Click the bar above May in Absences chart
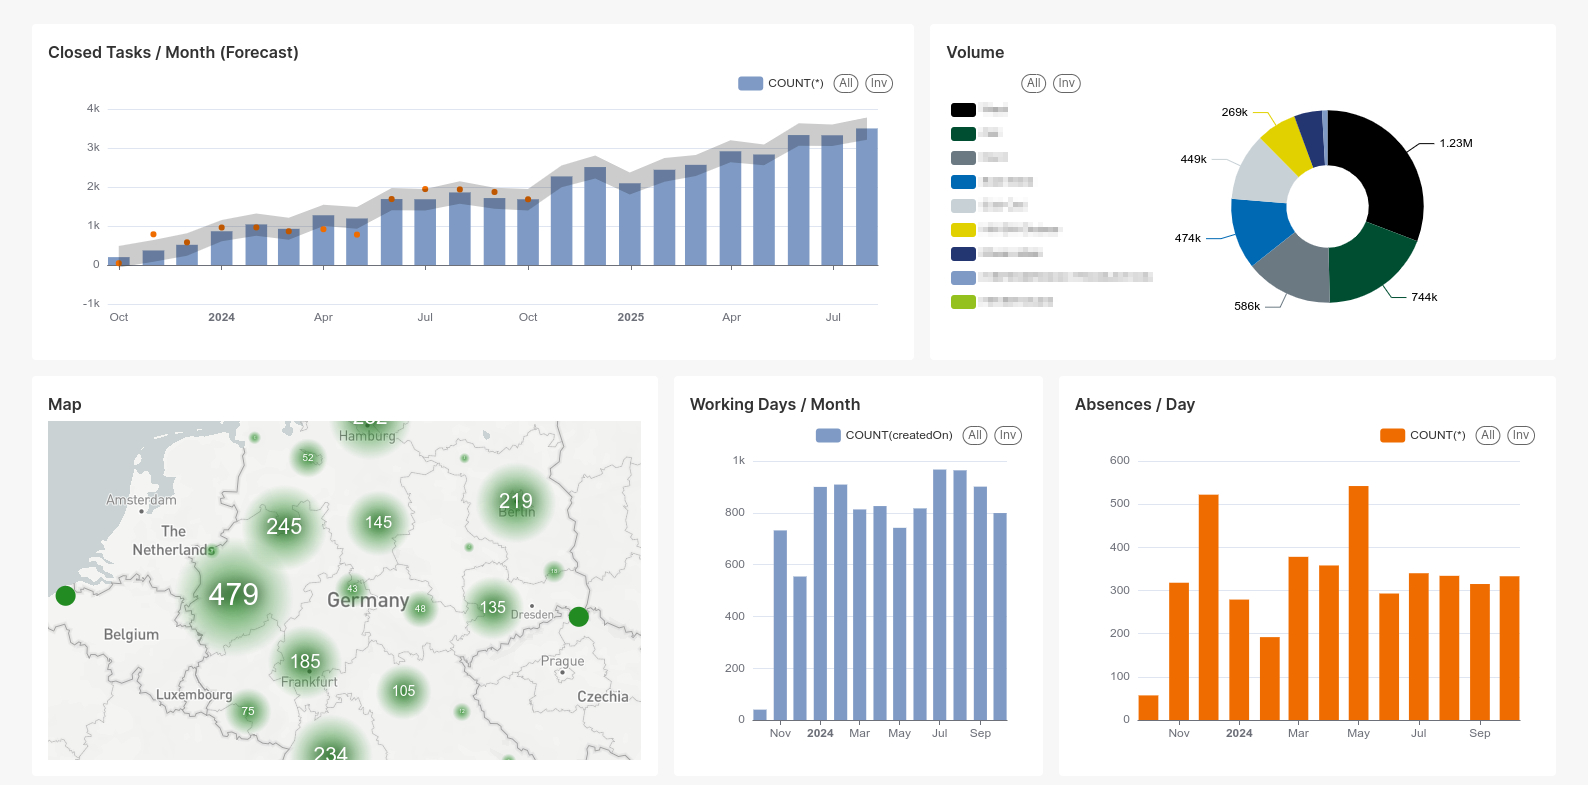This screenshot has height=785, width=1588. (x=1358, y=603)
